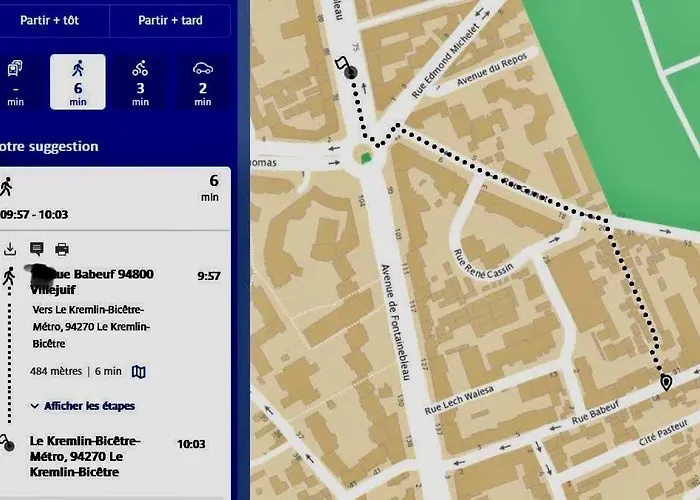Download the itinerary with the download icon
700x500 pixels.
point(10,249)
